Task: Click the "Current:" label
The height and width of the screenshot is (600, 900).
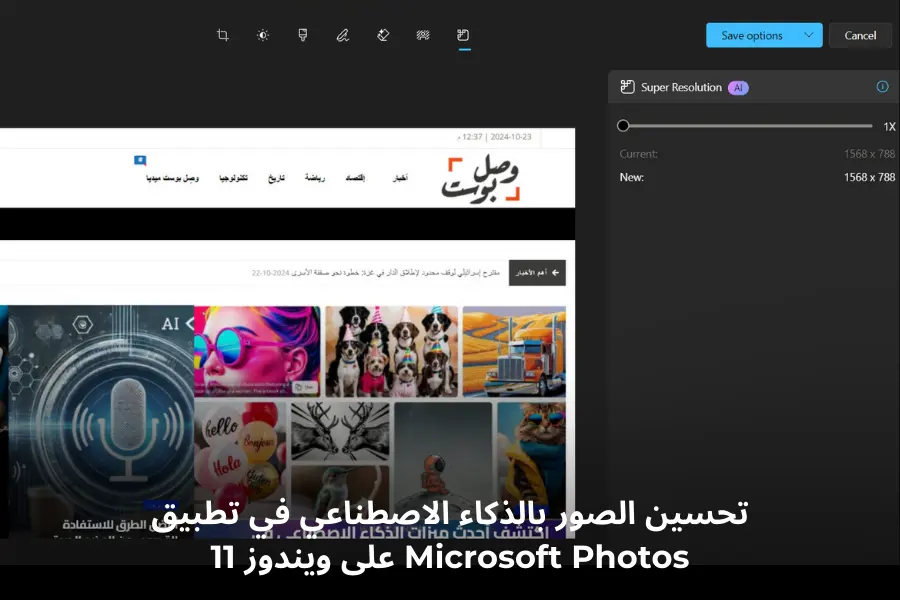Action: pyautogui.click(x=639, y=154)
